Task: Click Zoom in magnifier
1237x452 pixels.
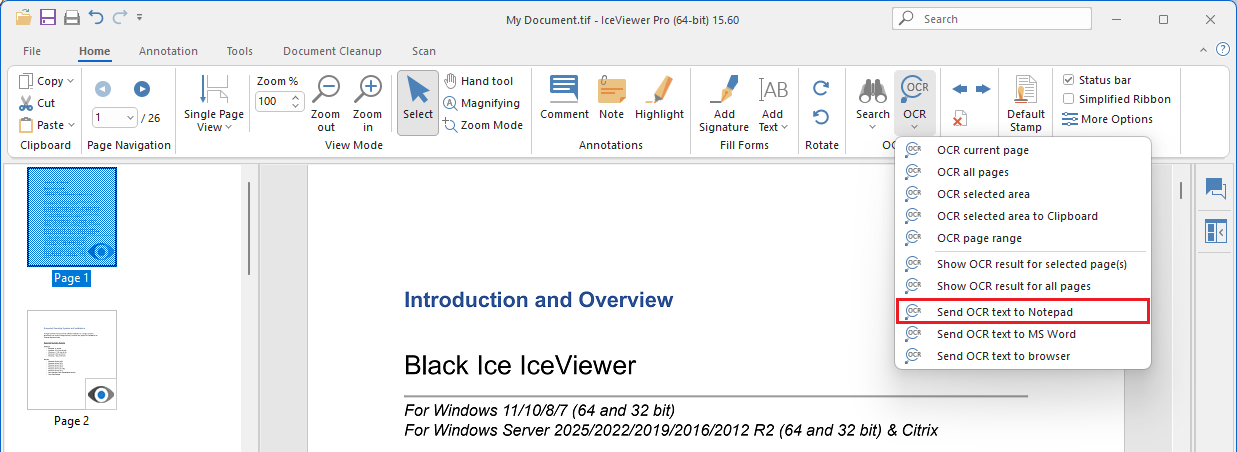Action: [368, 104]
